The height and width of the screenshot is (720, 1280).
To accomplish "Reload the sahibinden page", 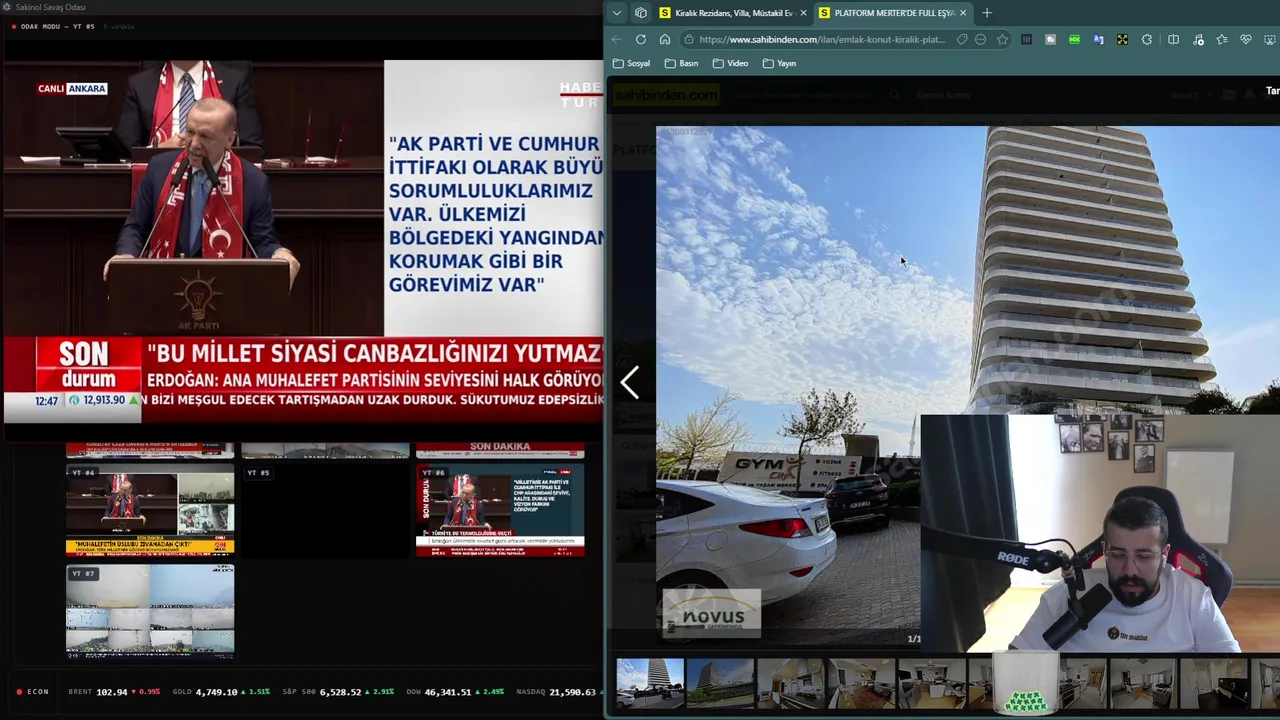I will click(641, 39).
